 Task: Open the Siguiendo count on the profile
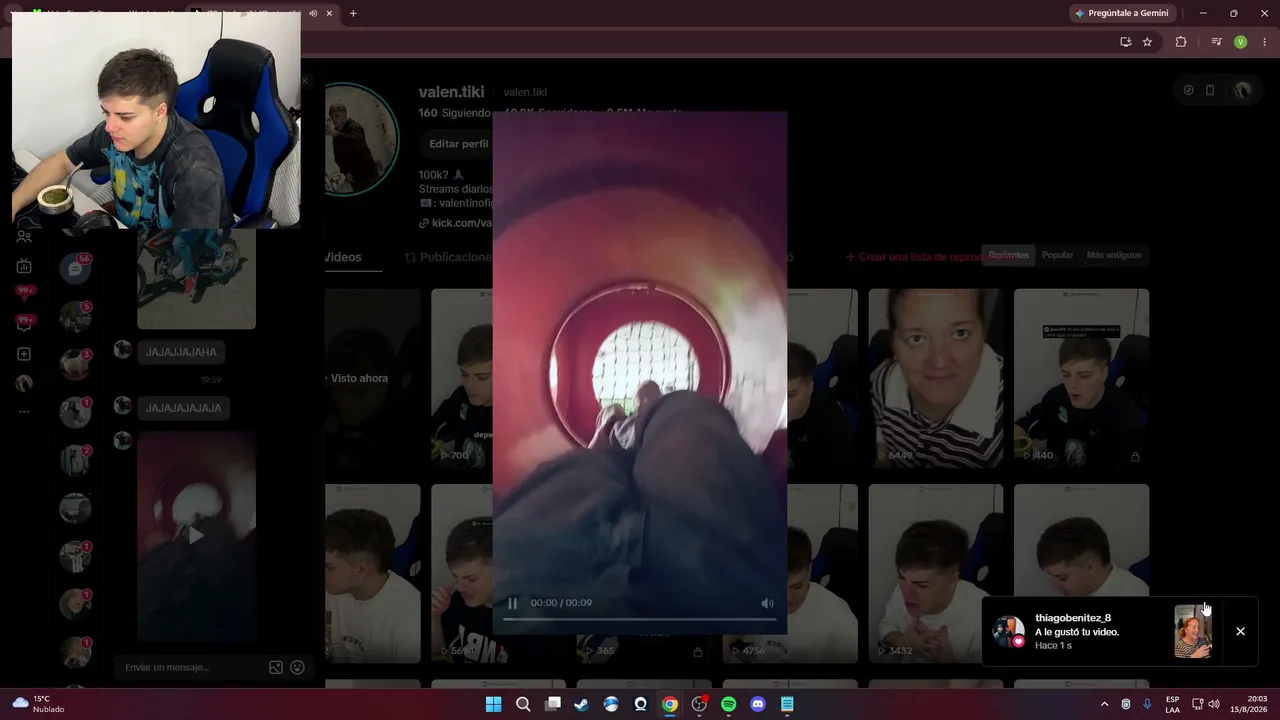(x=455, y=113)
